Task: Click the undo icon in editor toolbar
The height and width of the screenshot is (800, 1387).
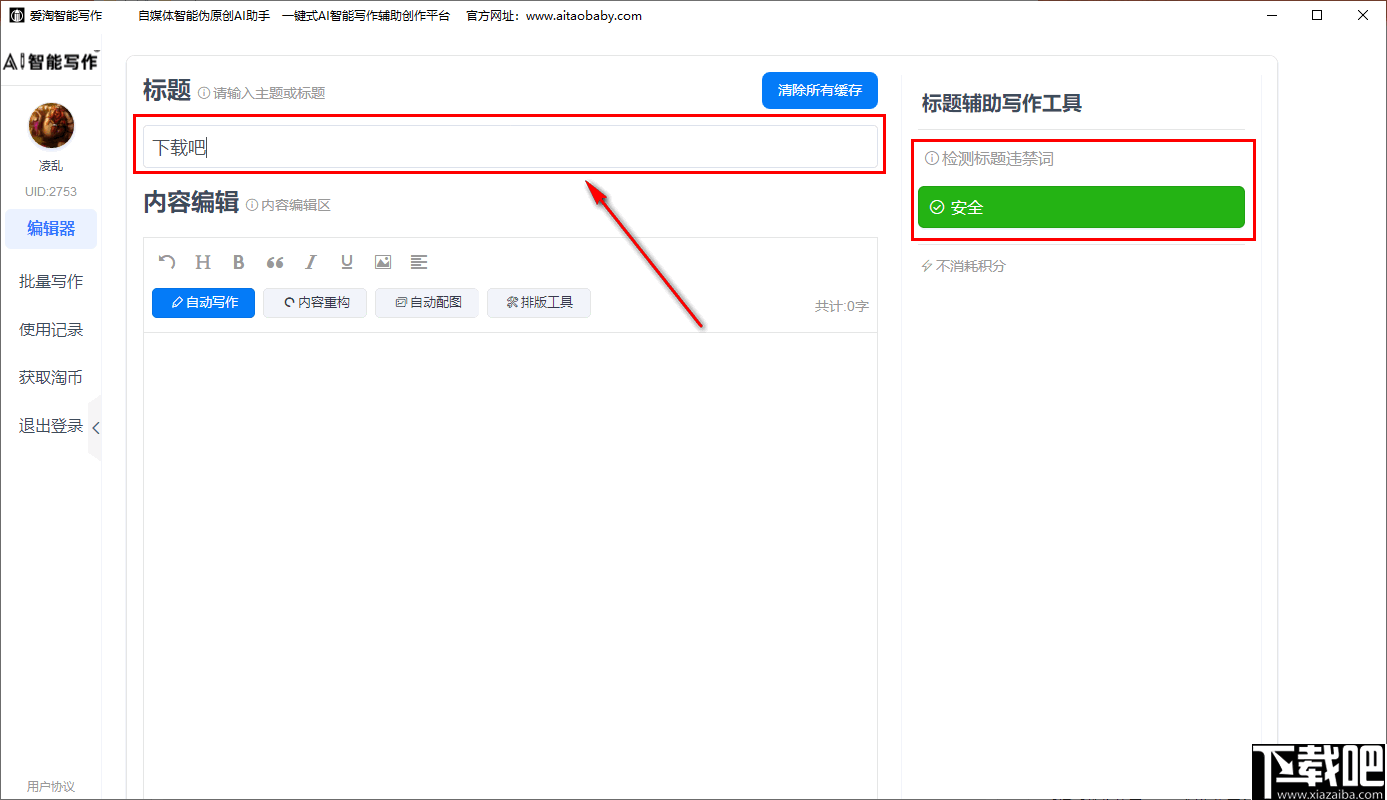Action: [167, 262]
